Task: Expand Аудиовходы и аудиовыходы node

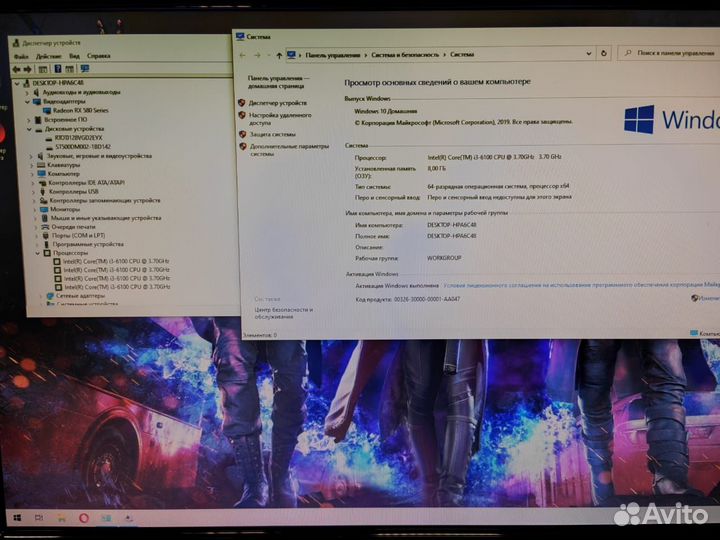Action: click(x=27, y=93)
